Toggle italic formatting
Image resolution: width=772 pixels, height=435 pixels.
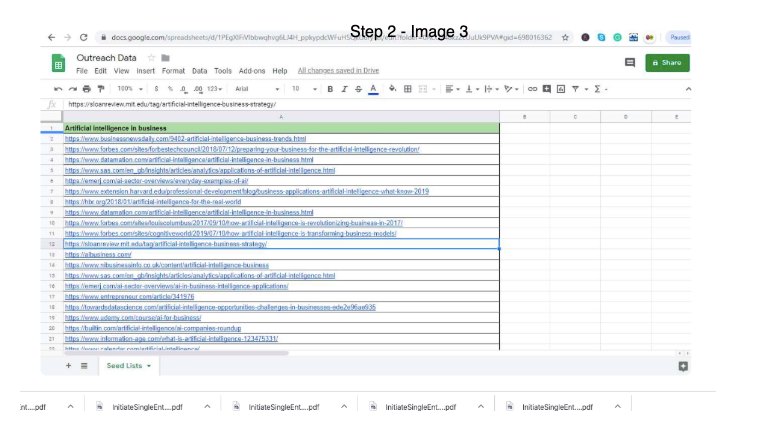coord(344,89)
